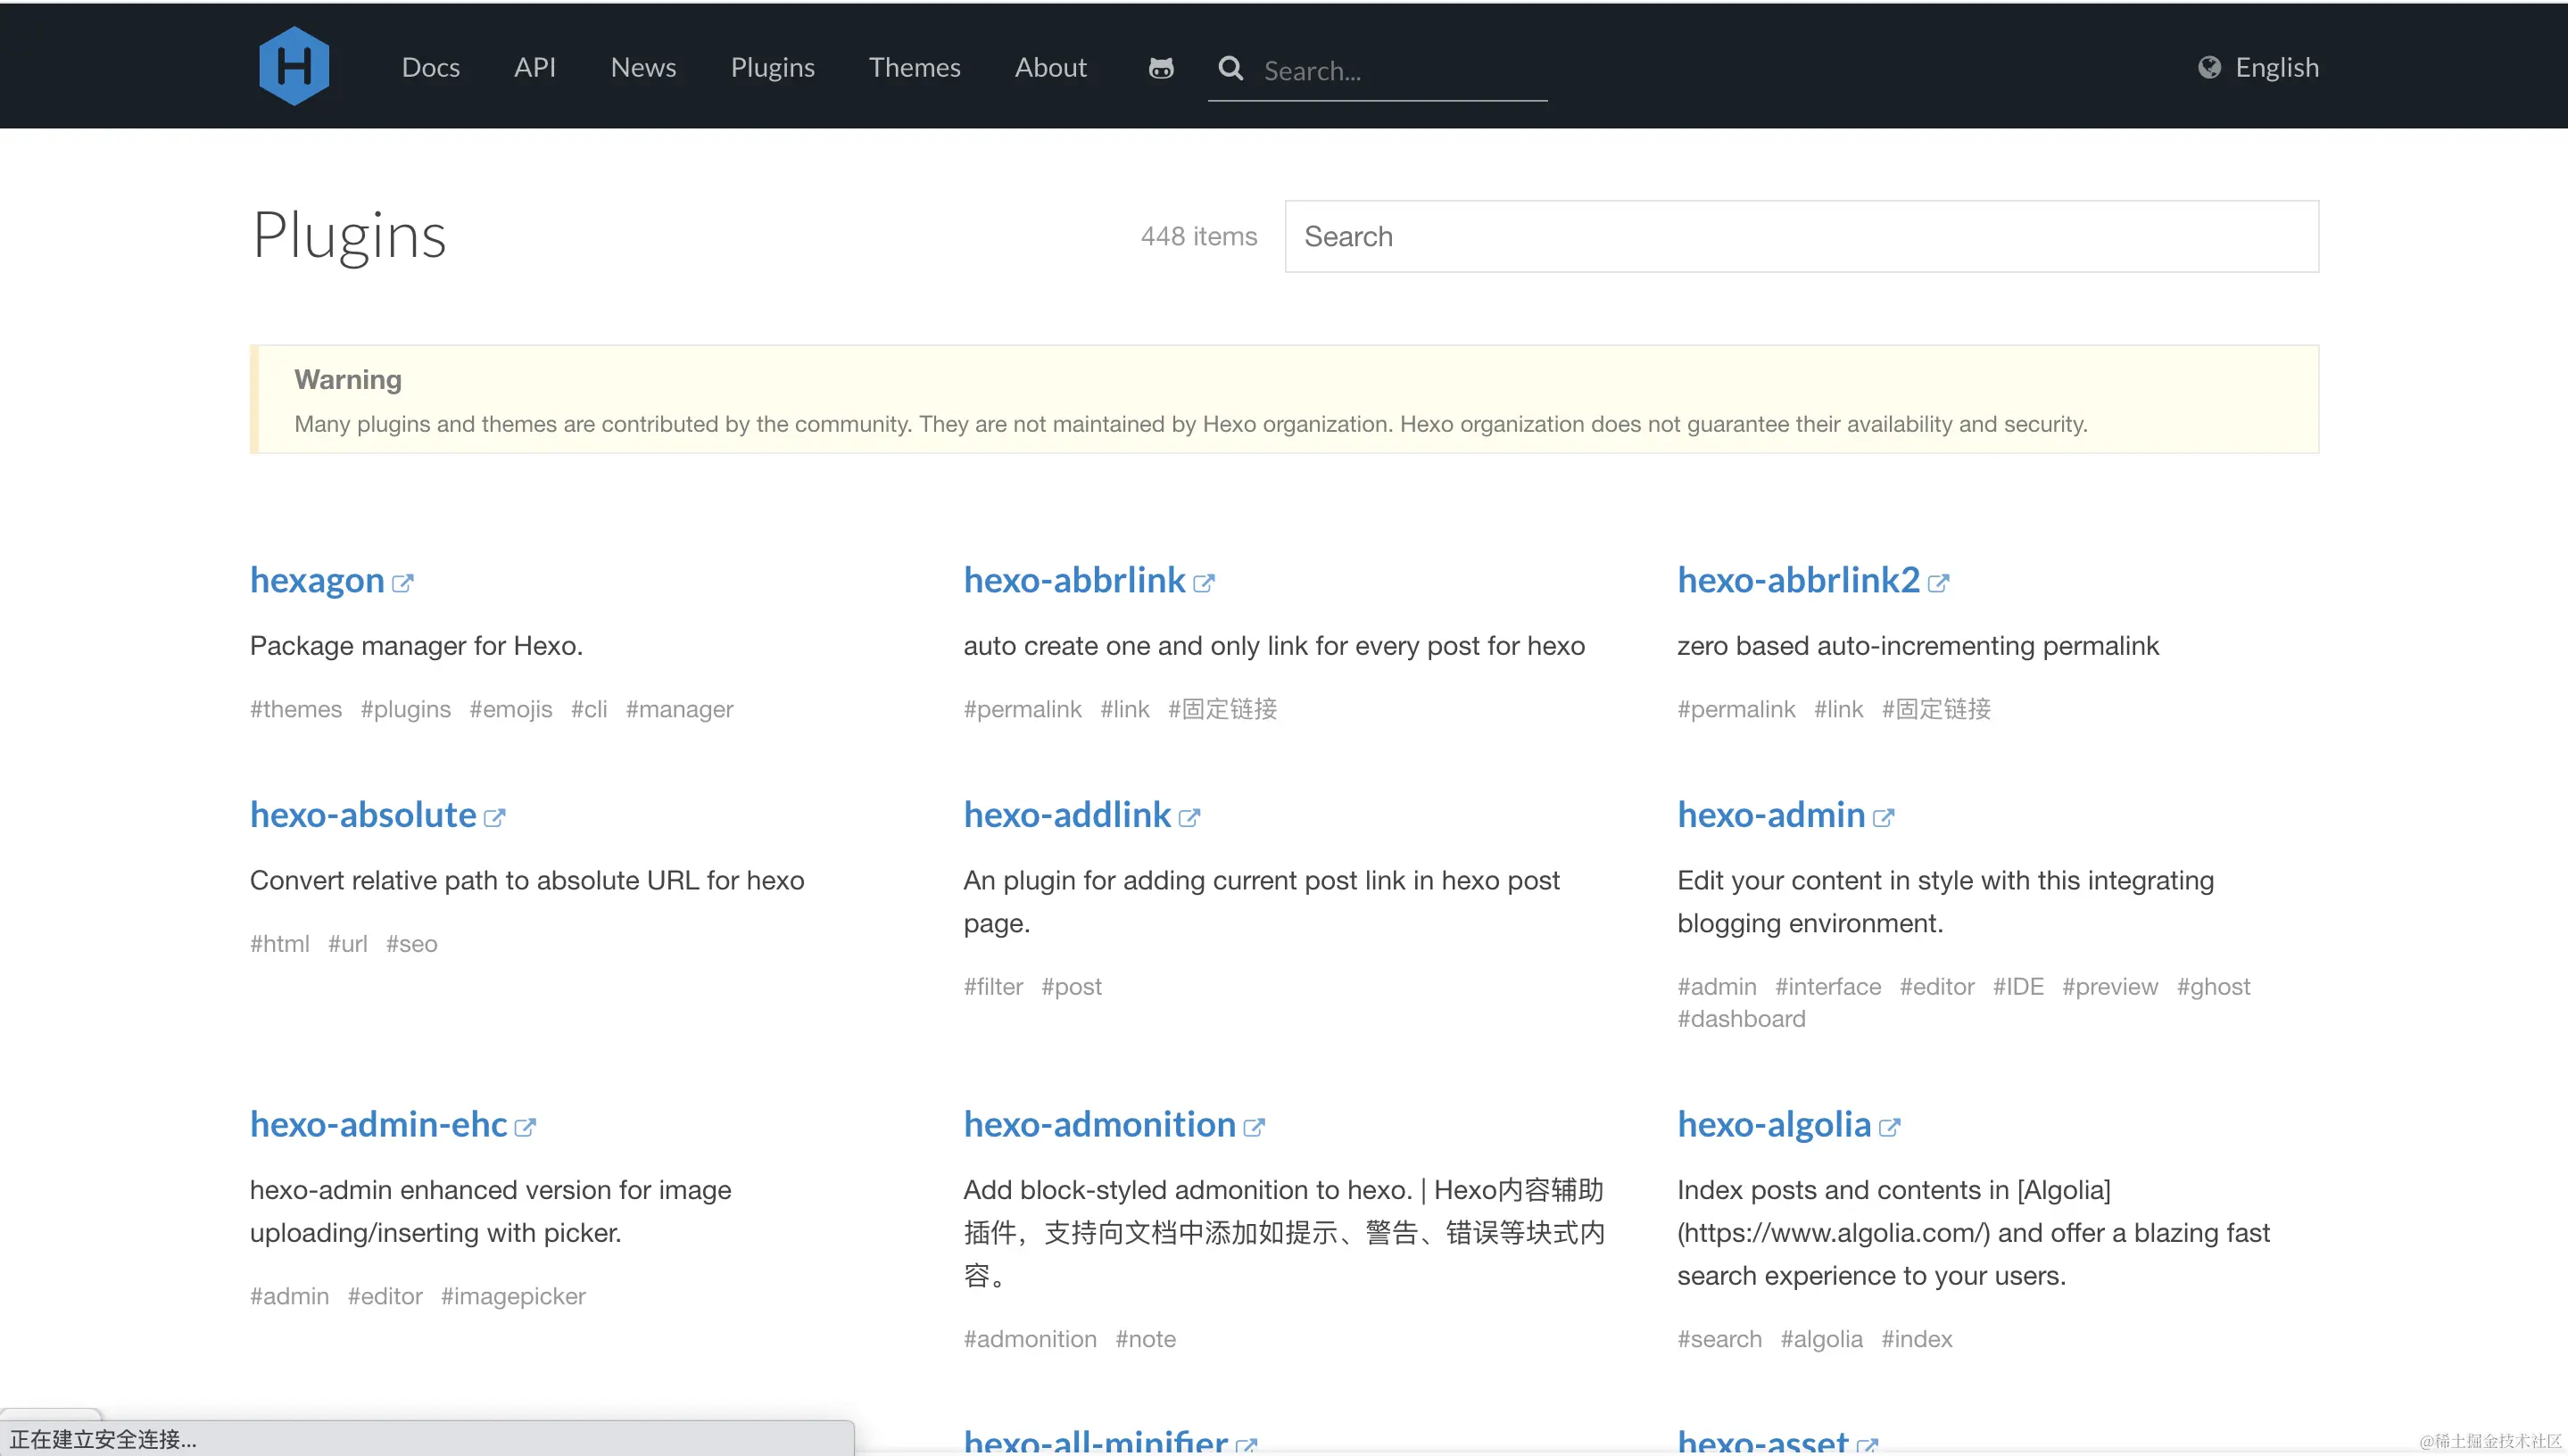
Task: Click external link icon beside hexo-admin
Action: (1883, 818)
